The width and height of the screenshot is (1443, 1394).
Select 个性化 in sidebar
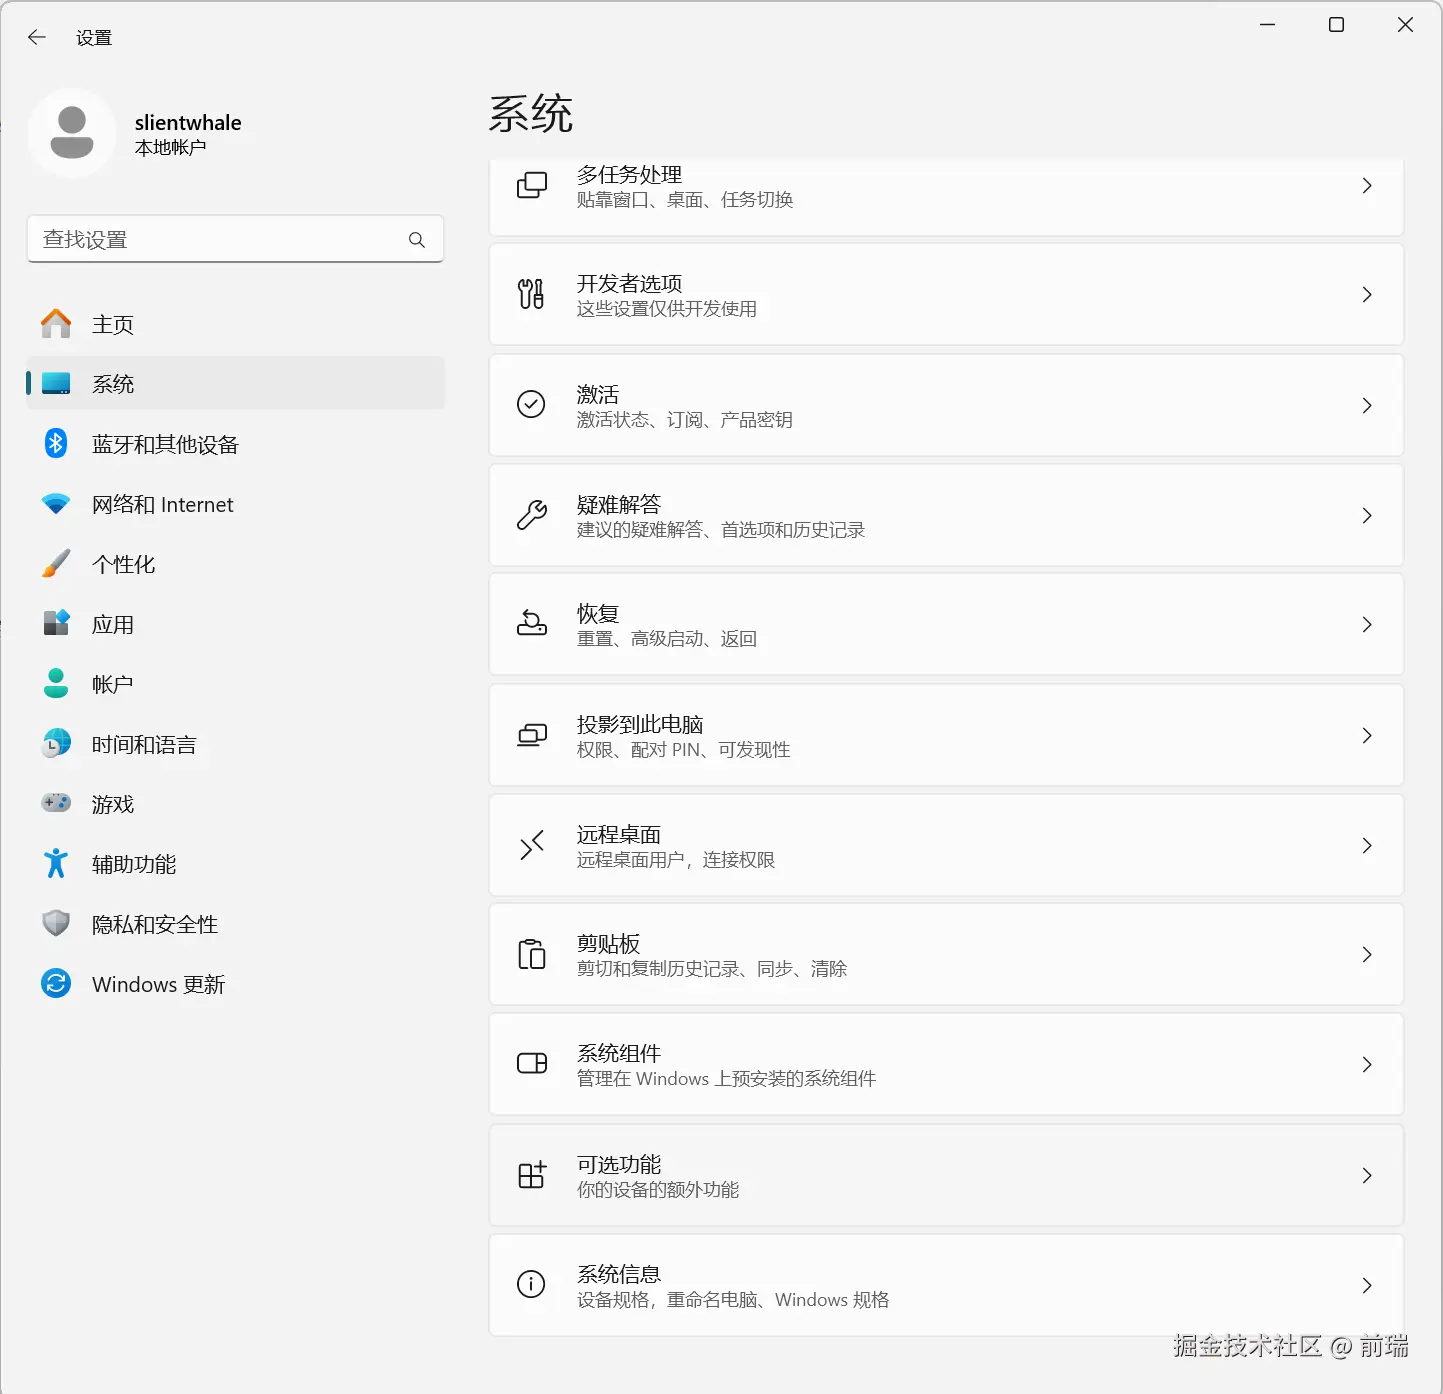coord(235,564)
